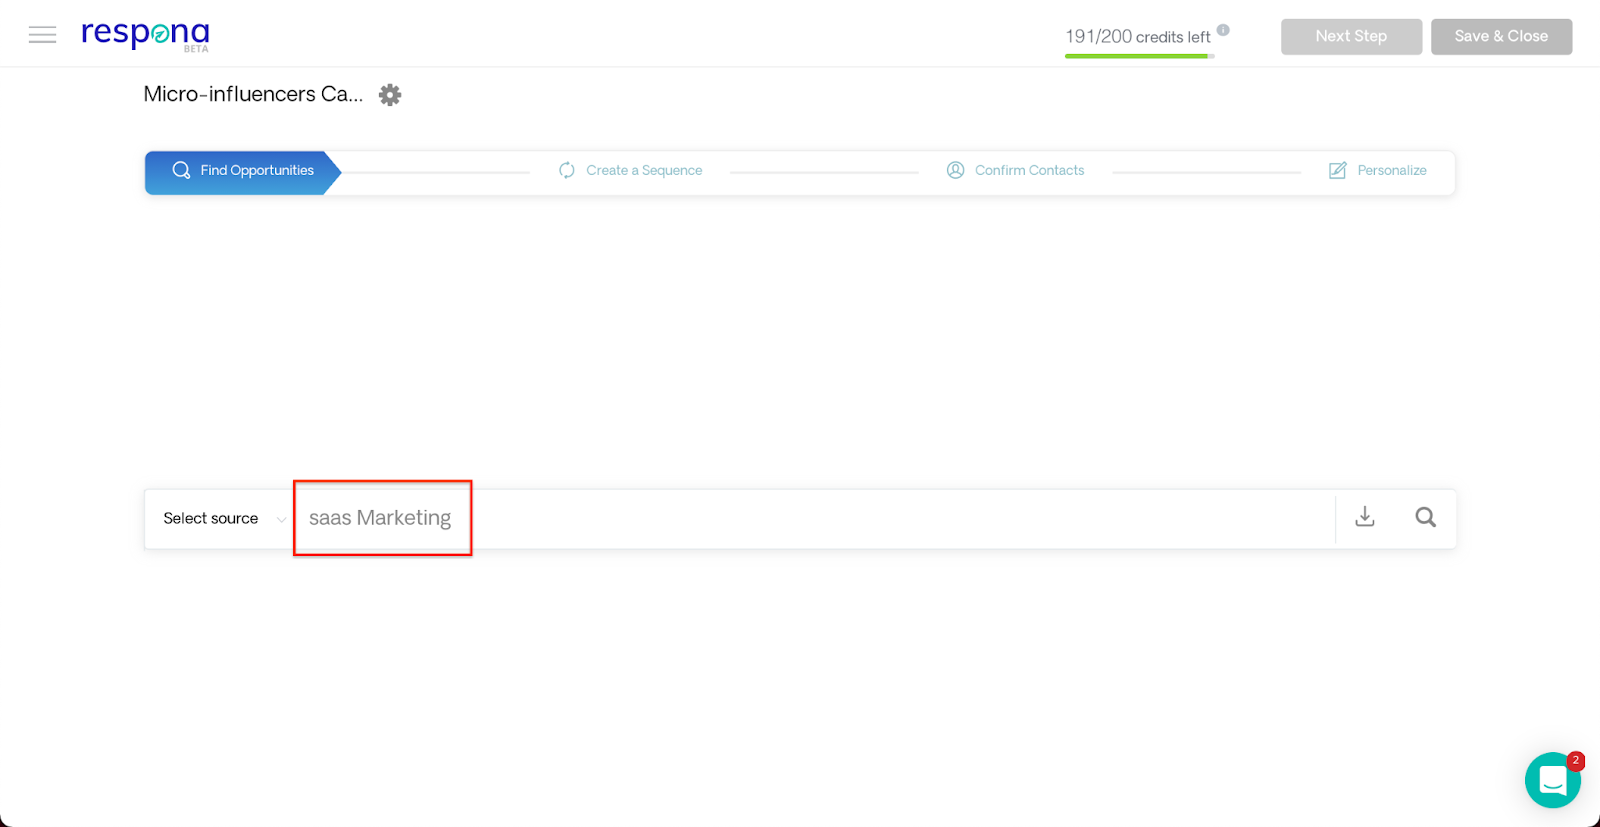Click the credits progress bar

point(1140,56)
